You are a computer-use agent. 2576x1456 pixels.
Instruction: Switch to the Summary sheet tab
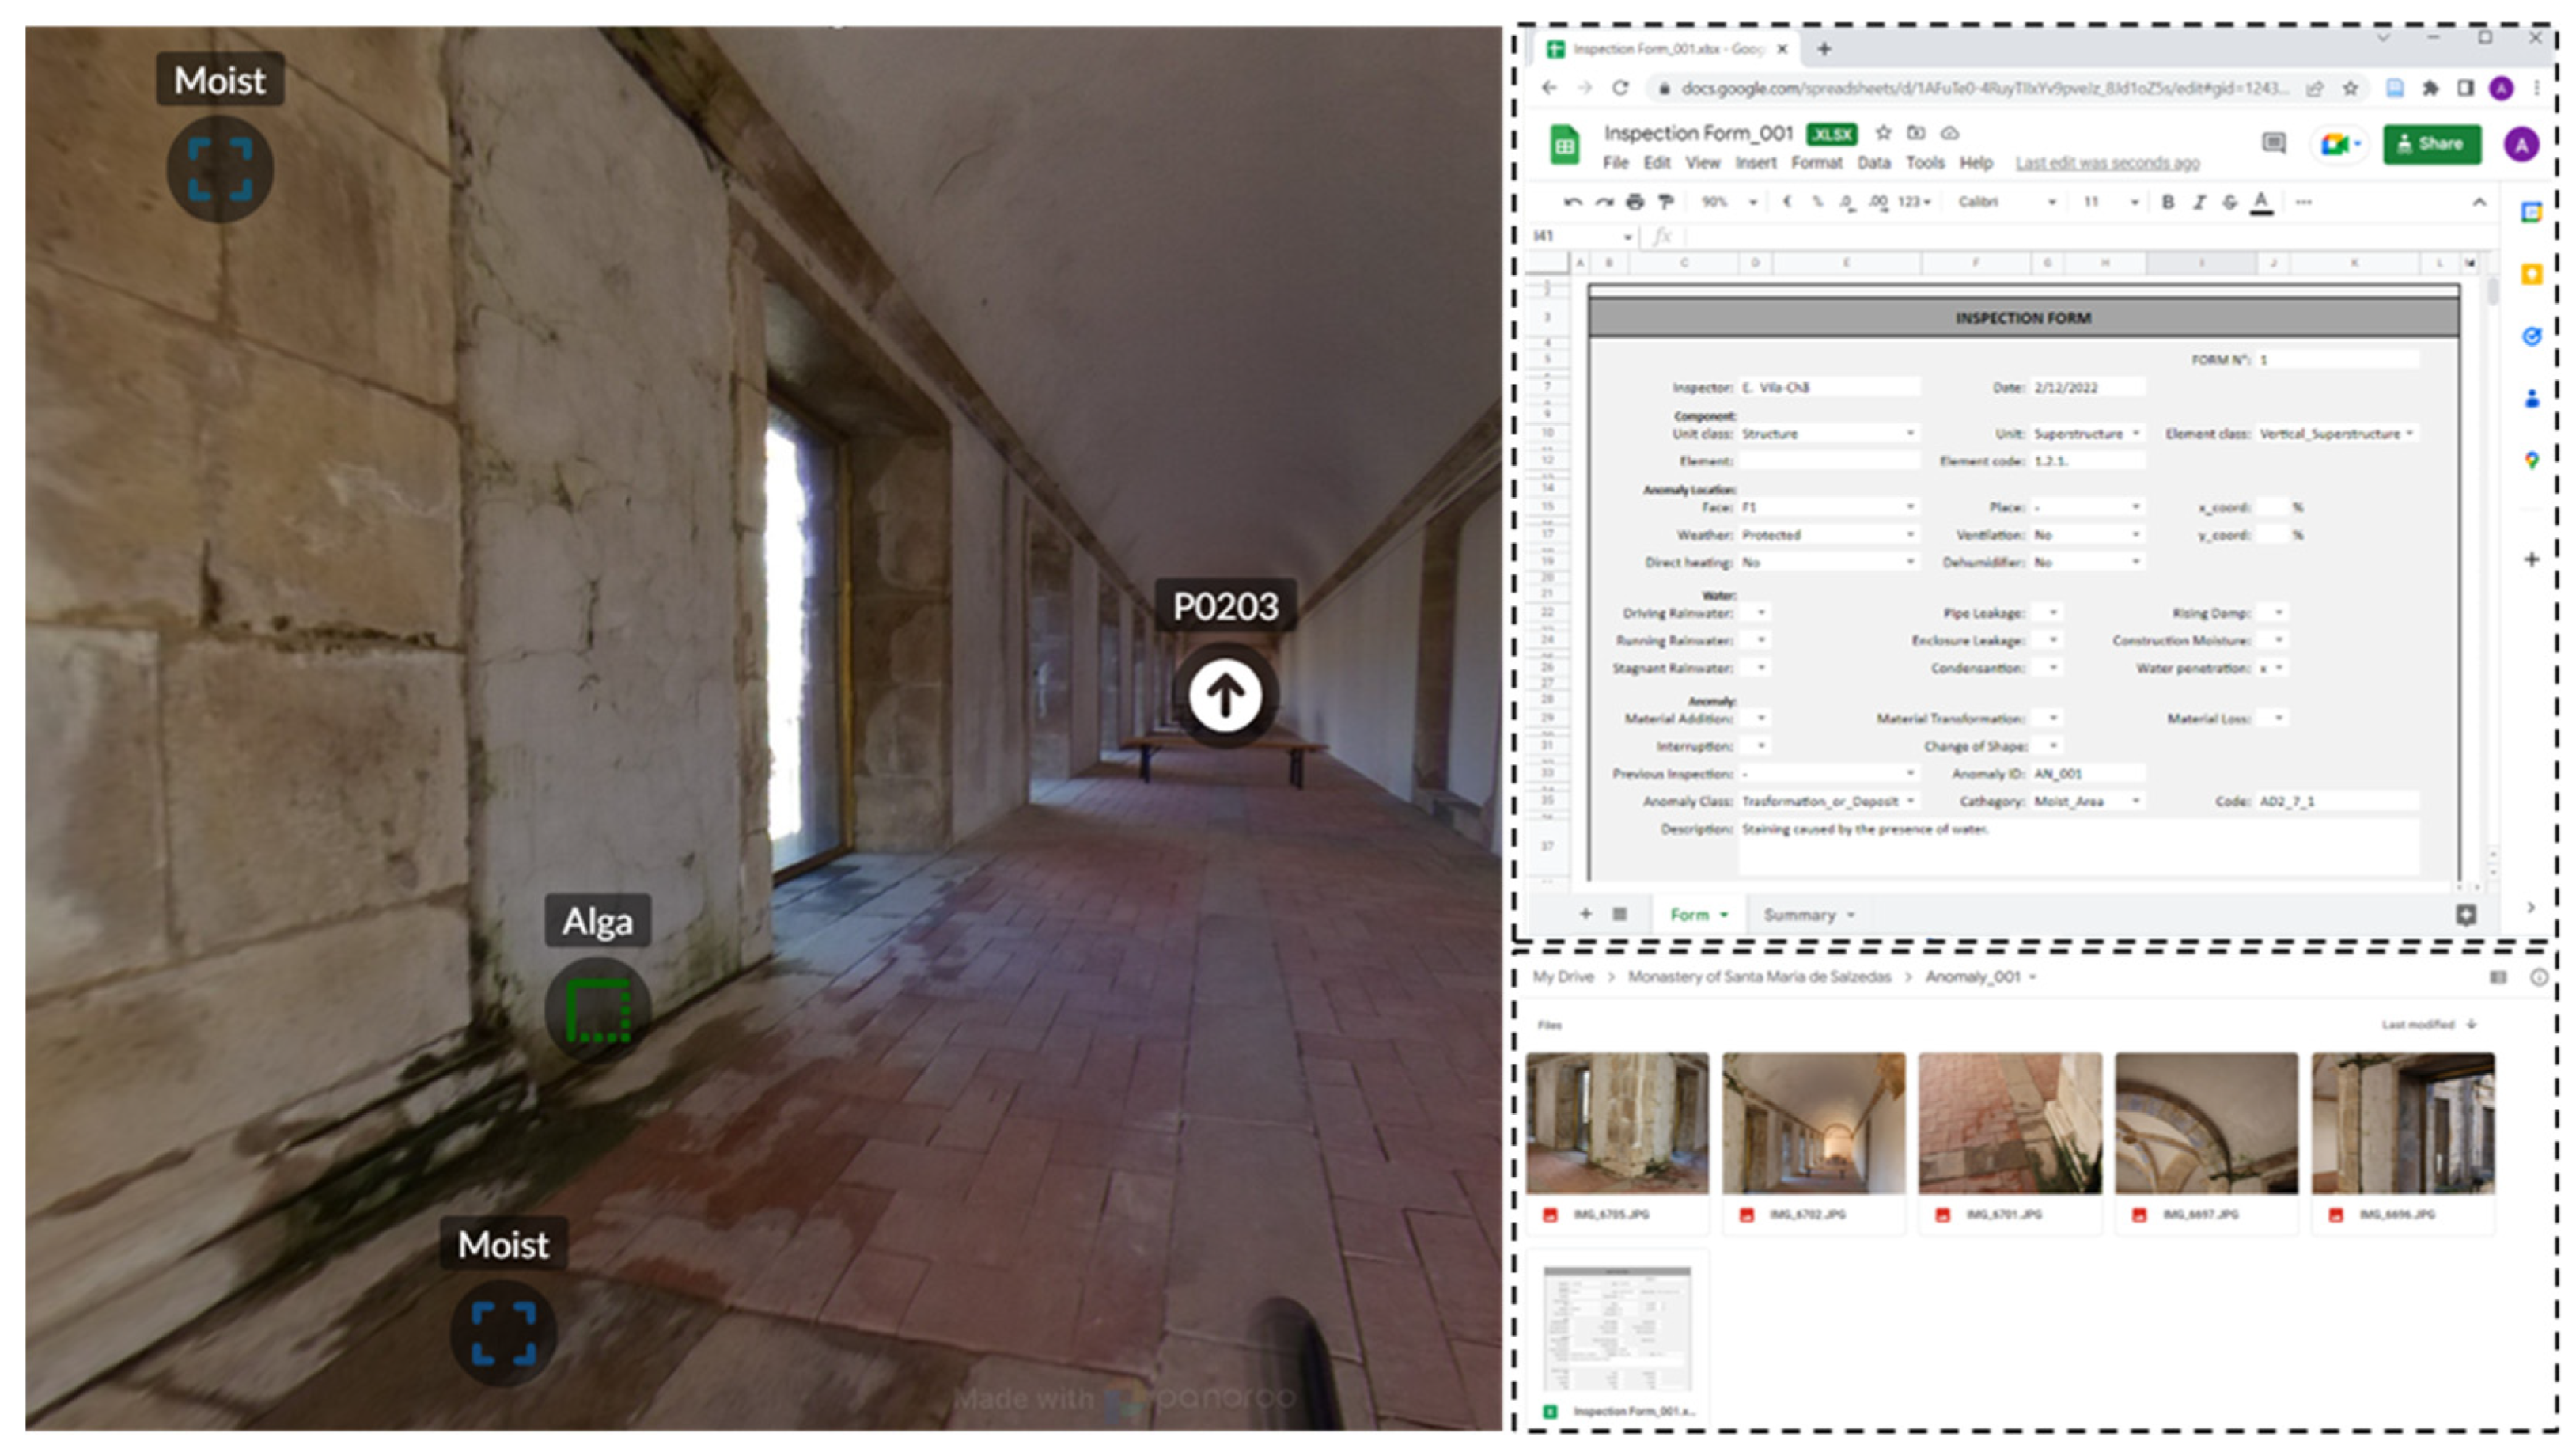1800,915
